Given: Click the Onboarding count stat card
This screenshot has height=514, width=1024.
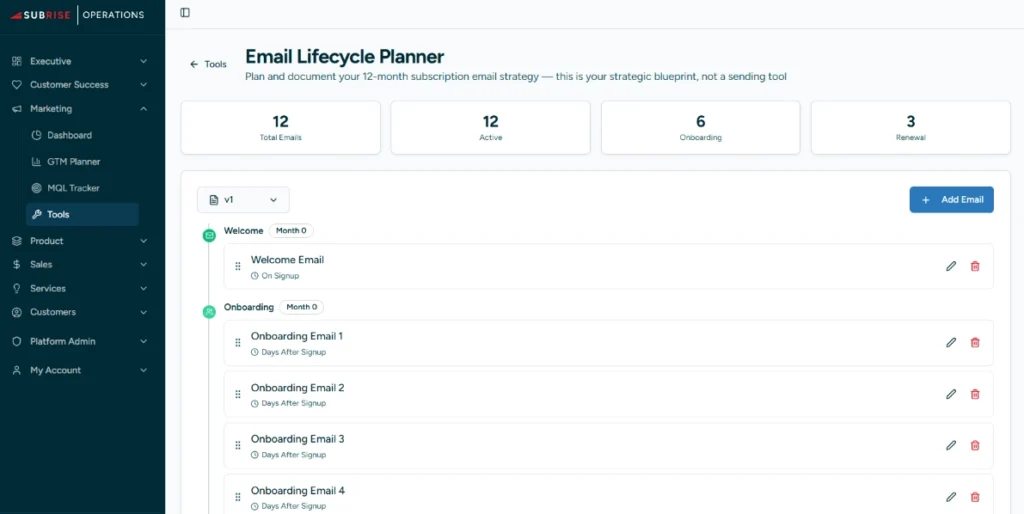Looking at the screenshot, I should (x=701, y=127).
